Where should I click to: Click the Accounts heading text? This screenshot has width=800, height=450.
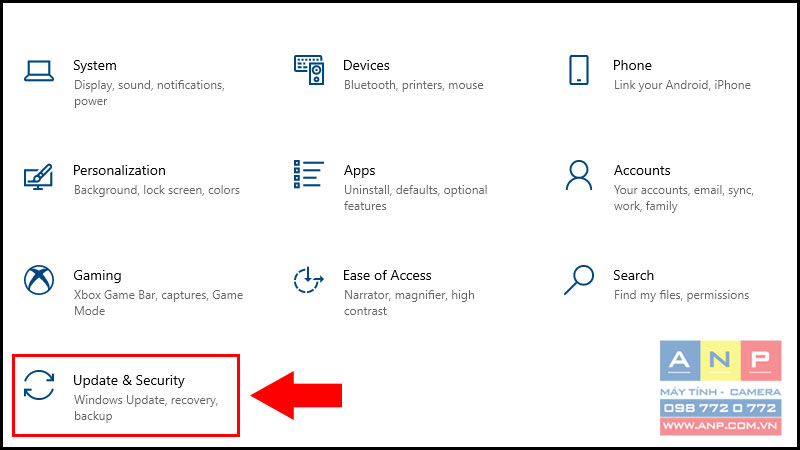[x=642, y=170]
